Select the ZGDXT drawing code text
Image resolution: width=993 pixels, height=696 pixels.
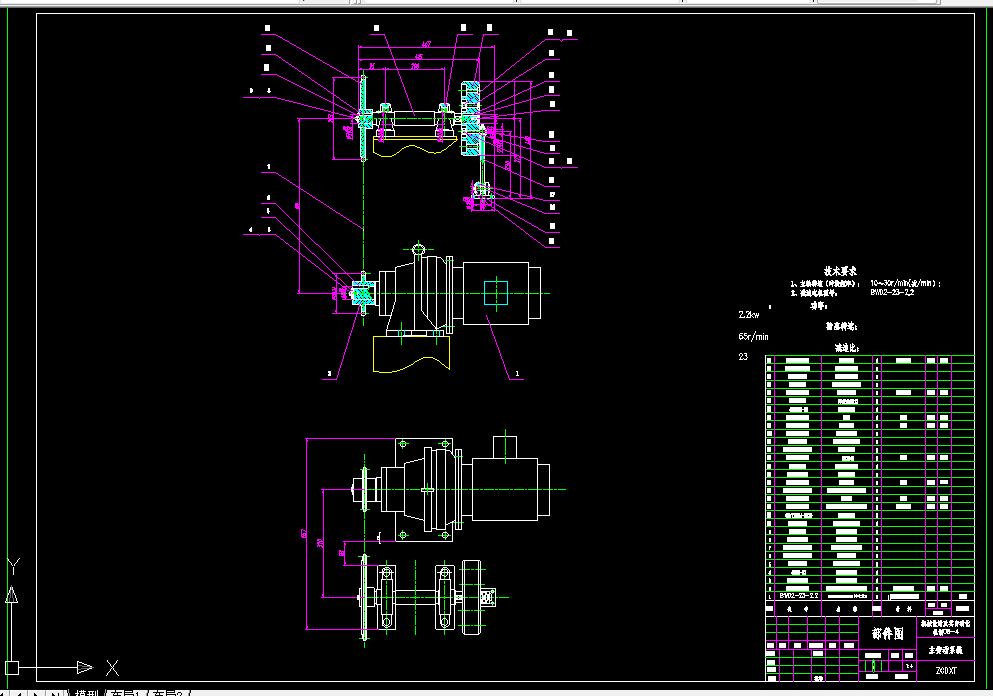[x=946, y=671]
